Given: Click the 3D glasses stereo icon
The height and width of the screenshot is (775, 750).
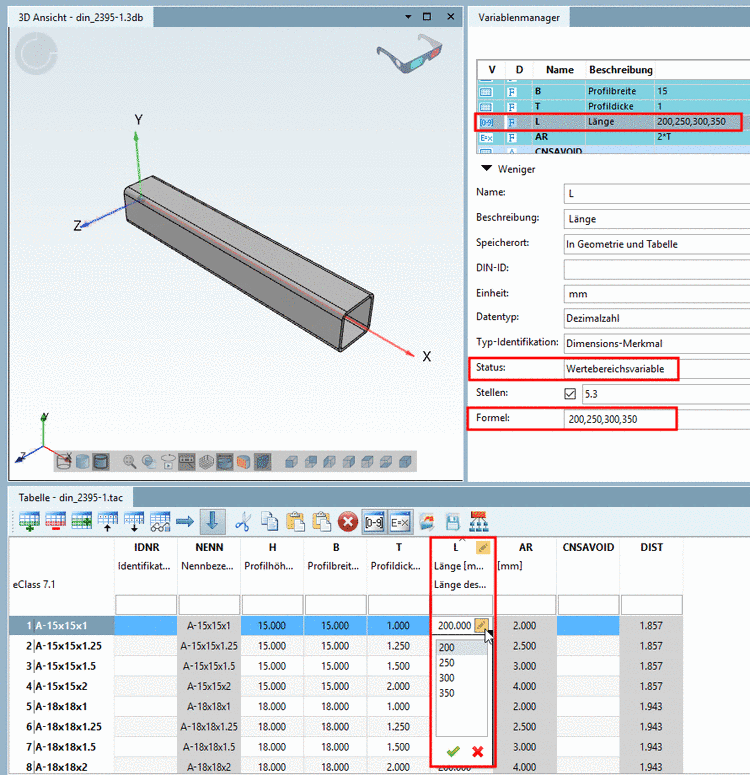Looking at the screenshot, I should [410, 53].
